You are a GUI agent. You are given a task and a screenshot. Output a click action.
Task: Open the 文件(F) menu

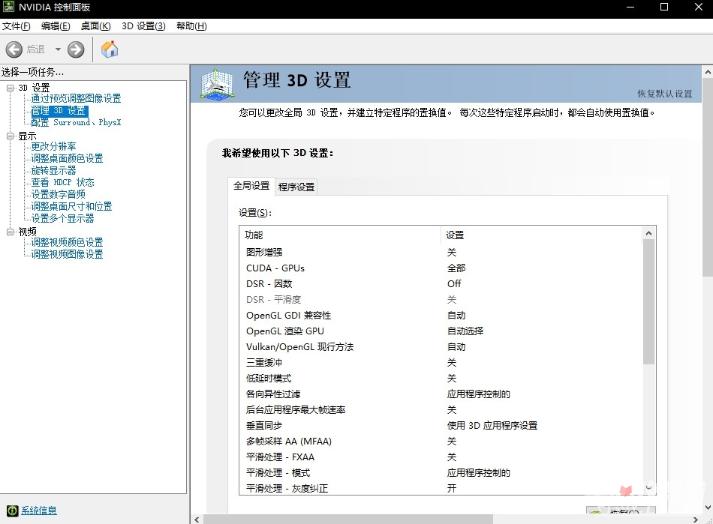click(16, 26)
